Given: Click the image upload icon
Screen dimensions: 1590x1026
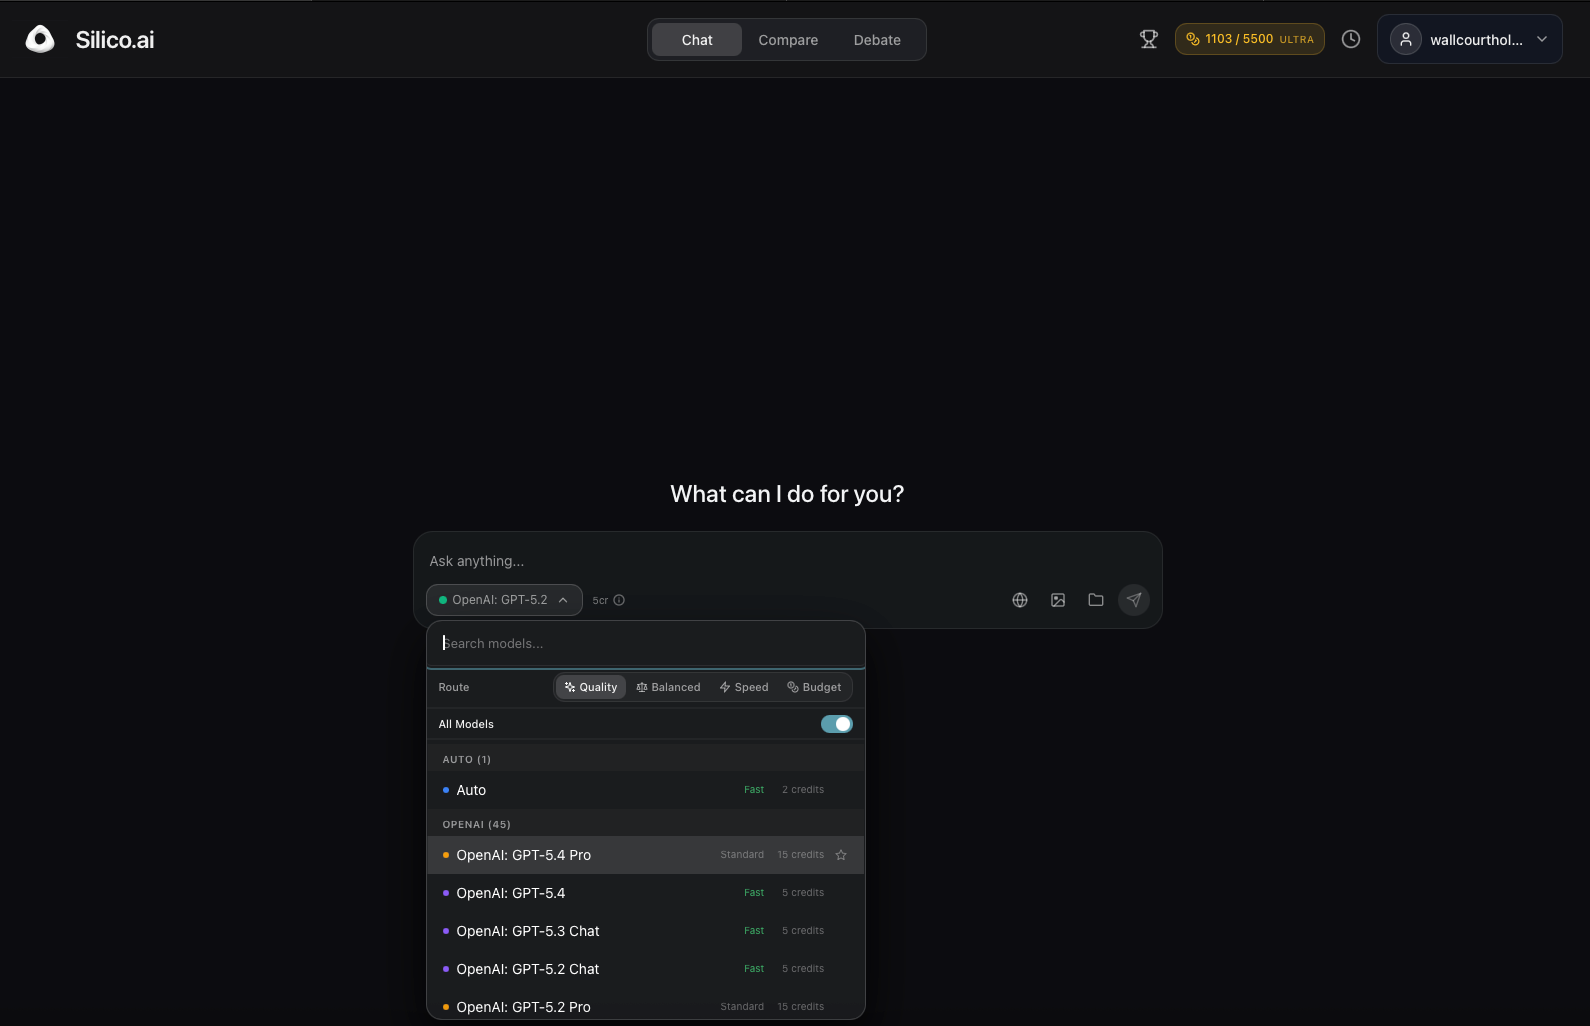Looking at the screenshot, I should pyautogui.click(x=1057, y=600).
